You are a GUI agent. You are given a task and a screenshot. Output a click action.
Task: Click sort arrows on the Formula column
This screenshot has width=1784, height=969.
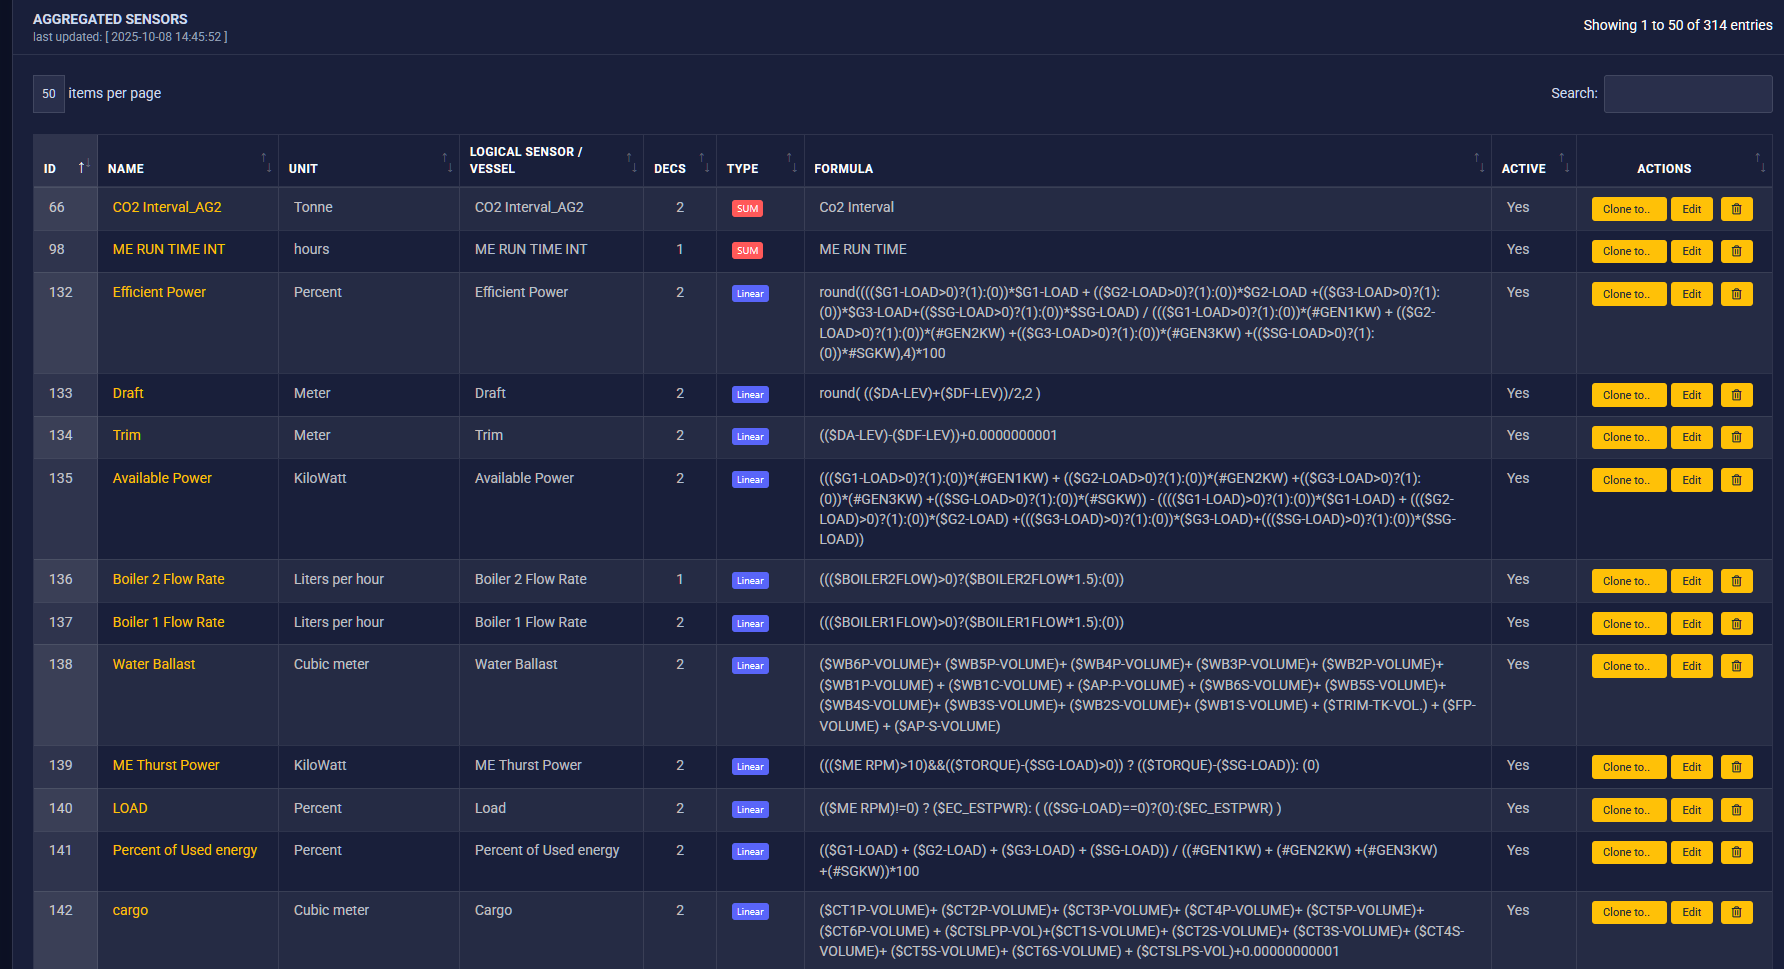click(1478, 162)
